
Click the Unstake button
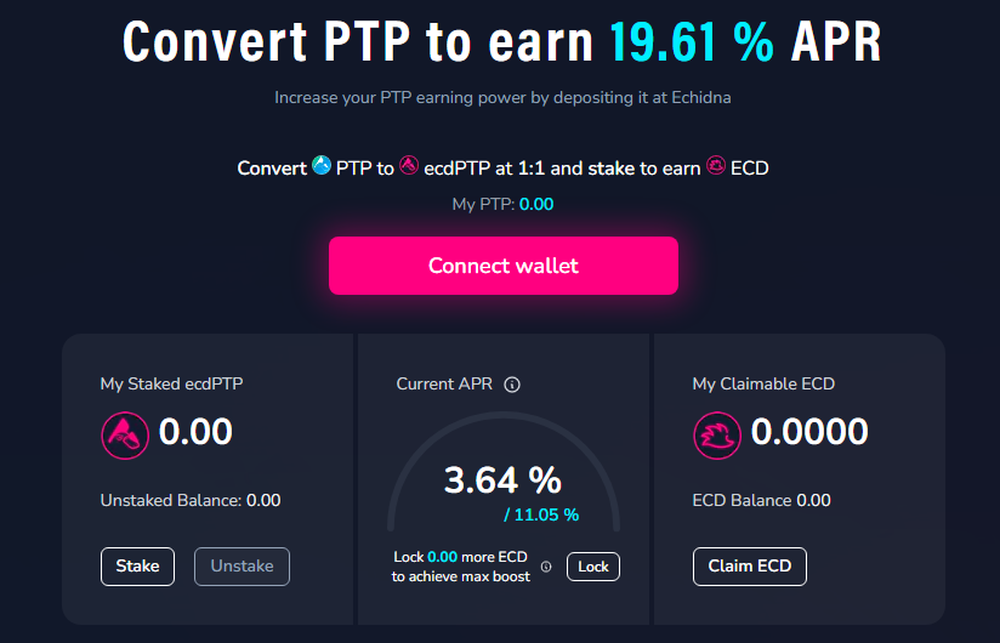point(242,566)
